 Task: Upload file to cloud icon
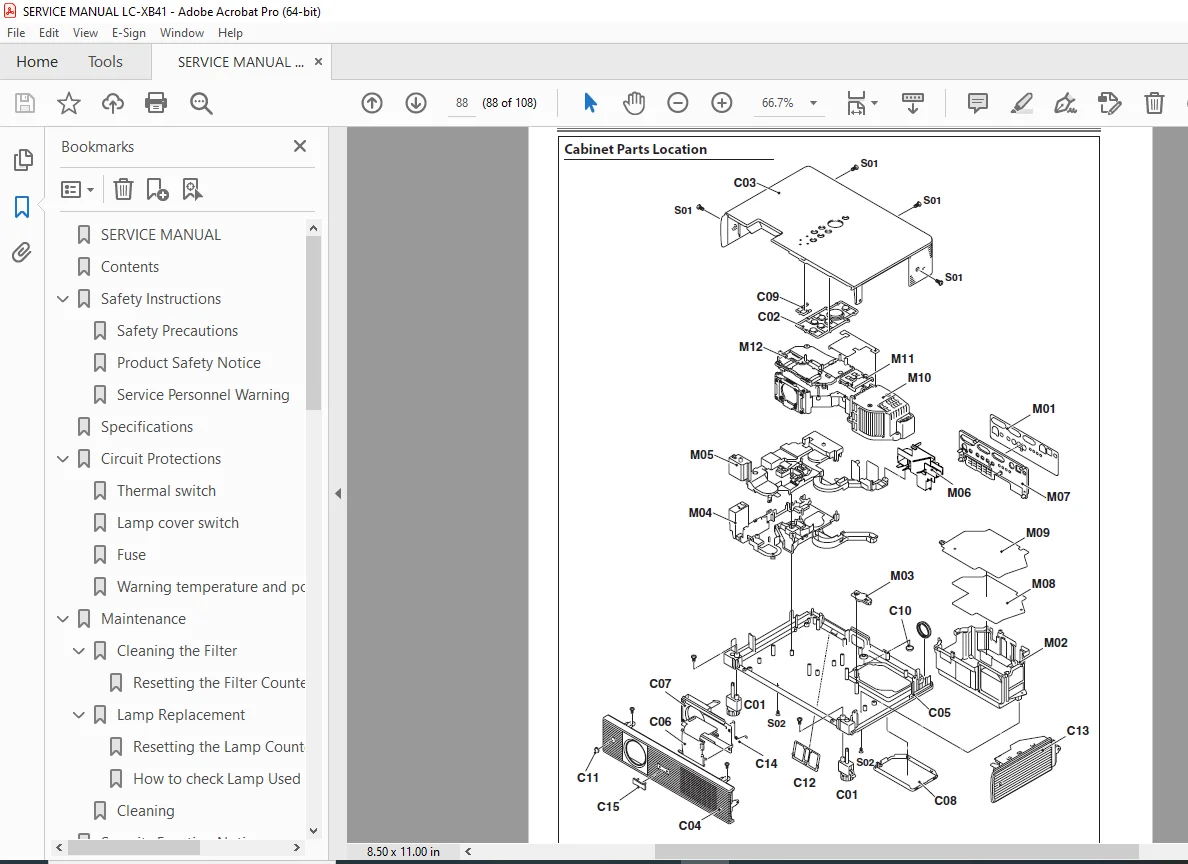[113, 103]
